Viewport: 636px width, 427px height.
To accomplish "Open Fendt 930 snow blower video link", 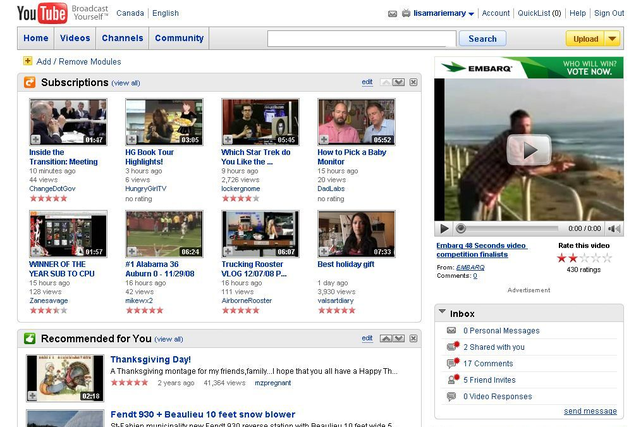I will click(x=203, y=414).
